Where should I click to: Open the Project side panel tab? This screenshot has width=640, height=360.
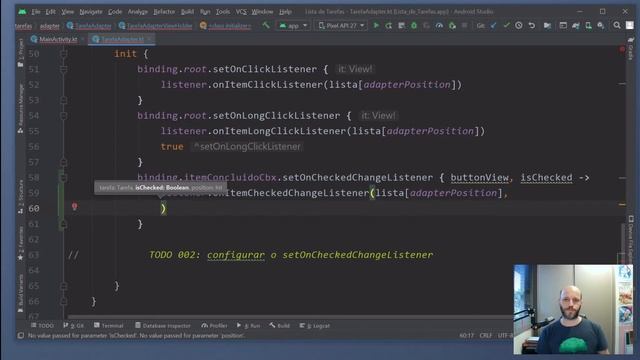click(x=21, y=53)
